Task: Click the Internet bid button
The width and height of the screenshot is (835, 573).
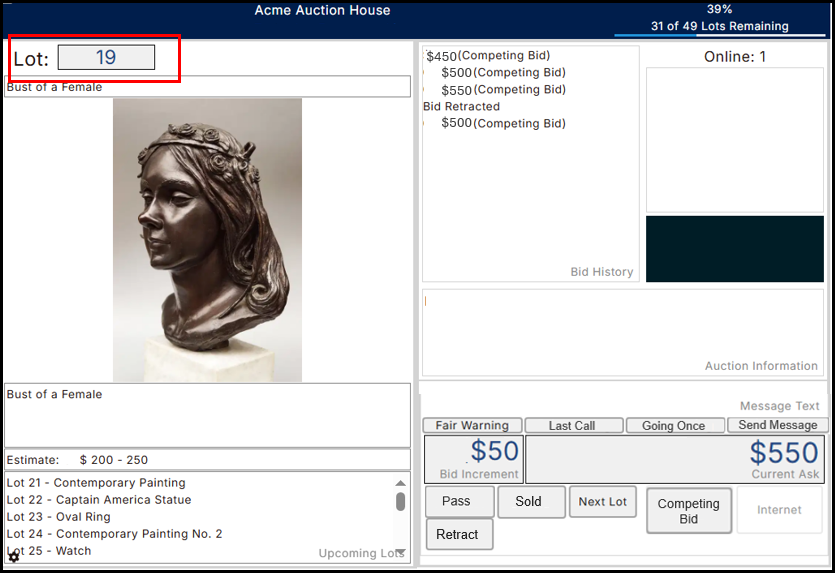Action: click(780, 510)
